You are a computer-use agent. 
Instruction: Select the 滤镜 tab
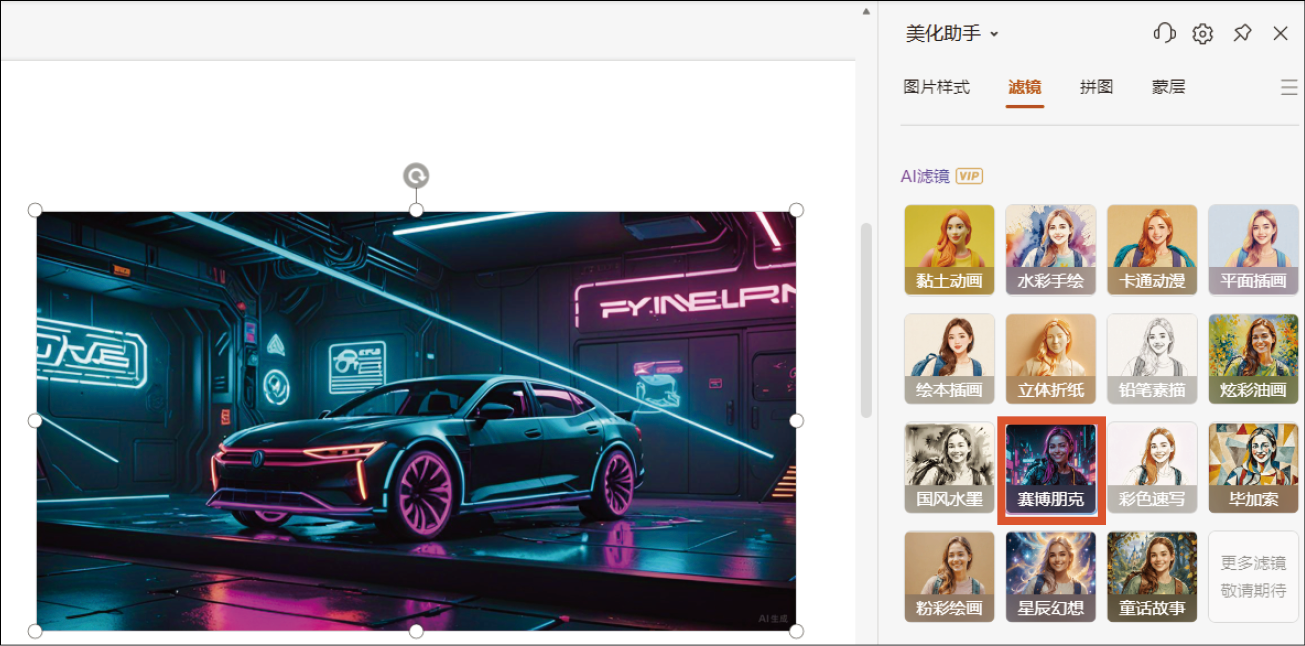pyautogui.click(x=1024, y=87)
